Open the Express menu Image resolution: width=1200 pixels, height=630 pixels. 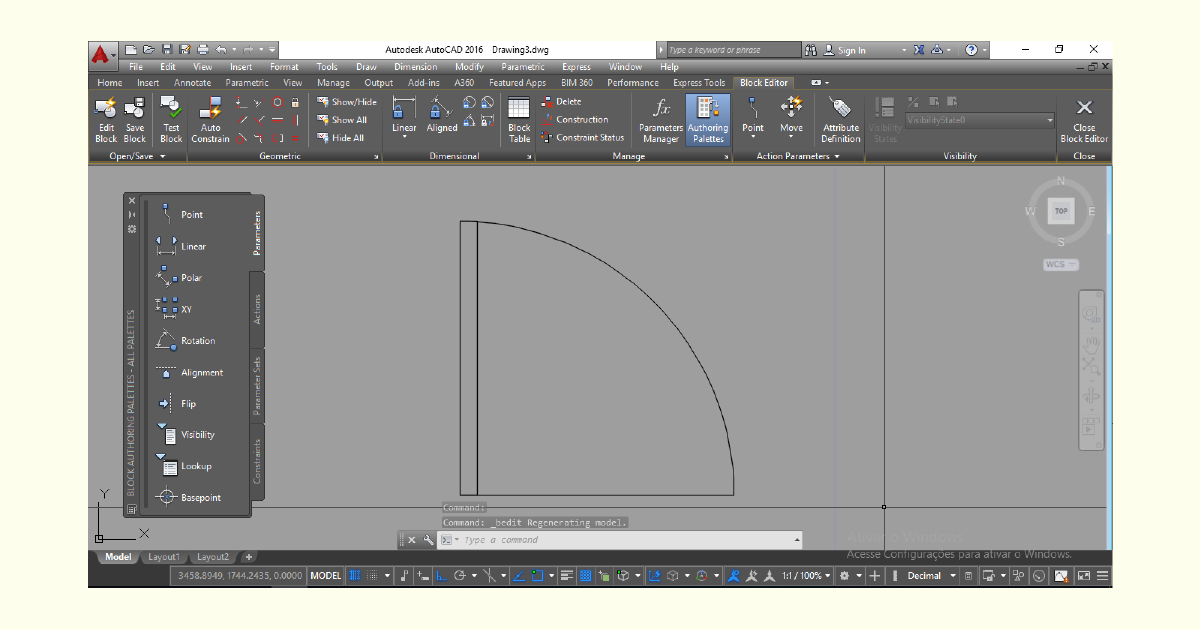coord(576,67)
